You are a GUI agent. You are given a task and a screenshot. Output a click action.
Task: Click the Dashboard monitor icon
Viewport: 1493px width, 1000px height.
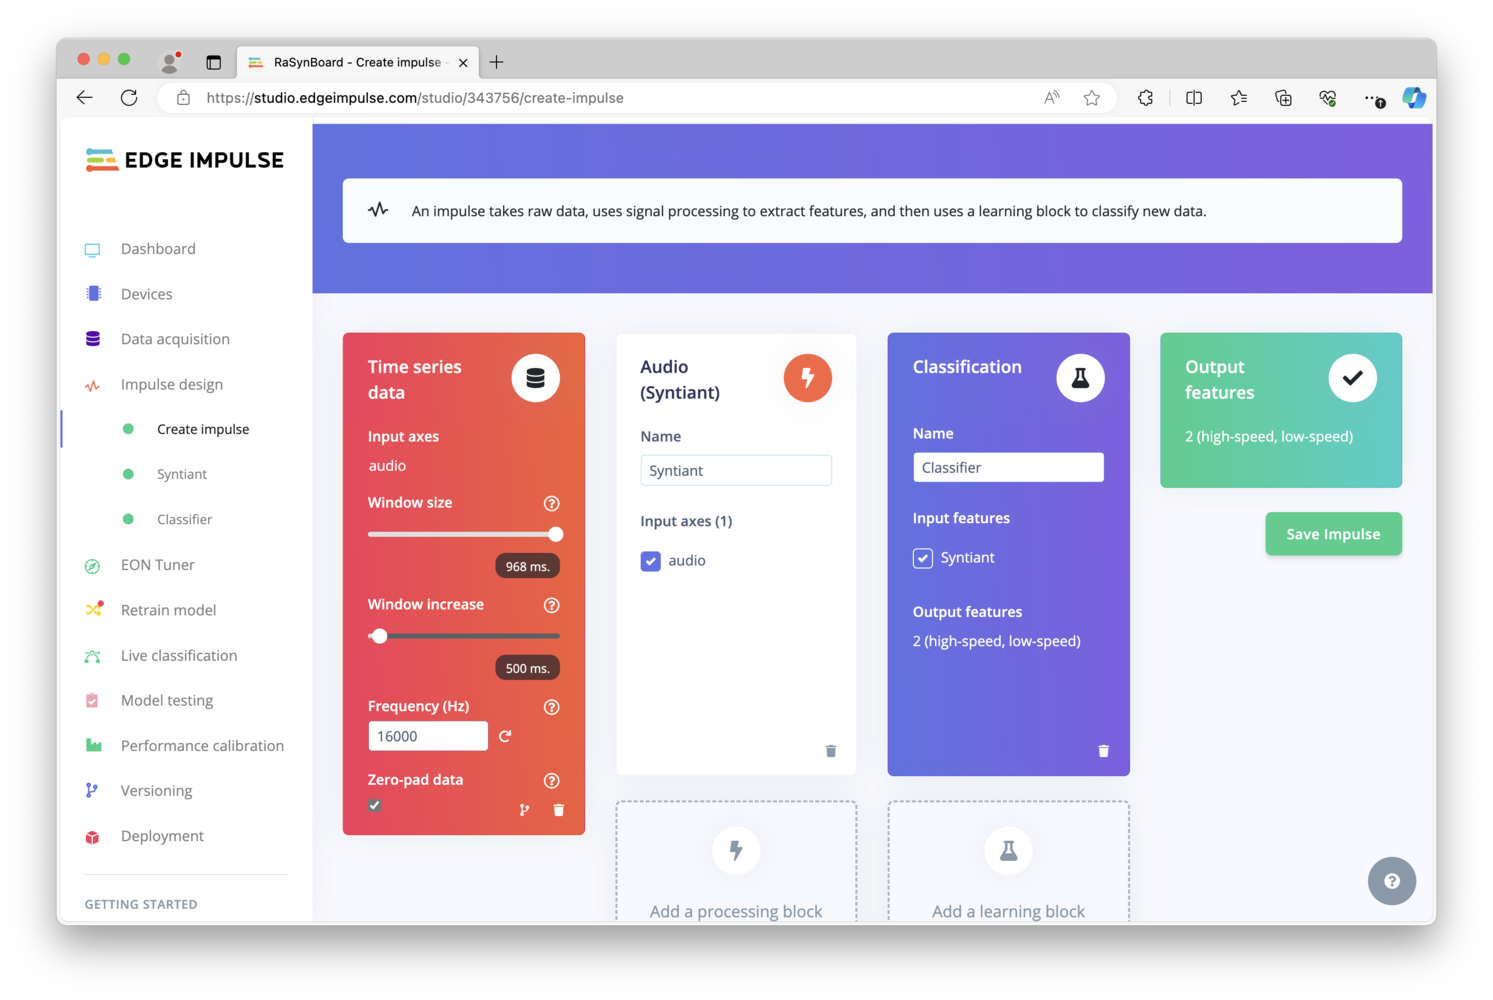(92, 249)
